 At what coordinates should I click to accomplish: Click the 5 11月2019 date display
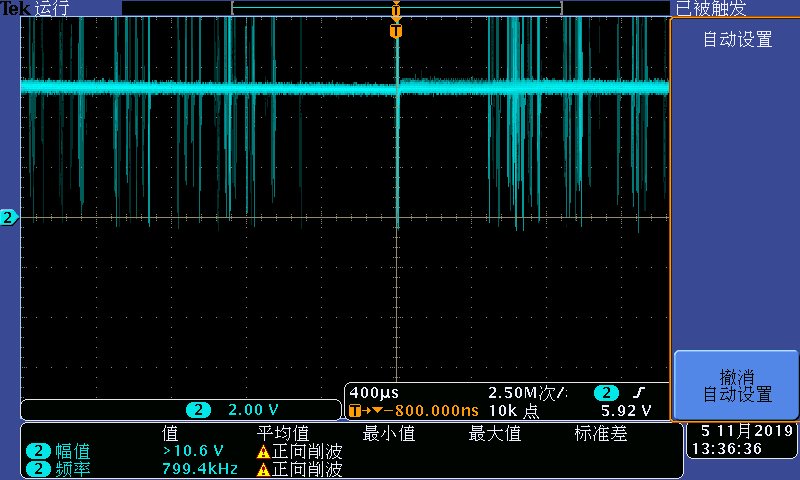[746, 431]
